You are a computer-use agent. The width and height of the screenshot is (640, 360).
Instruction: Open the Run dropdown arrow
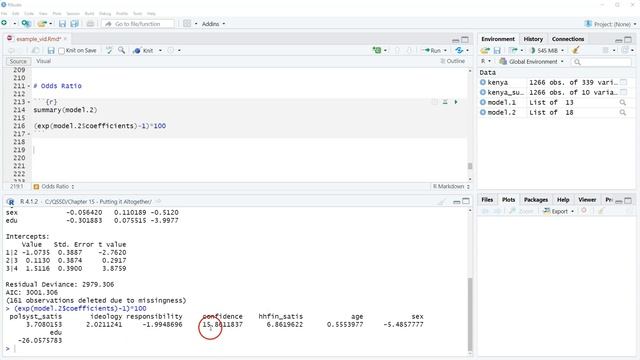[445, 51]
